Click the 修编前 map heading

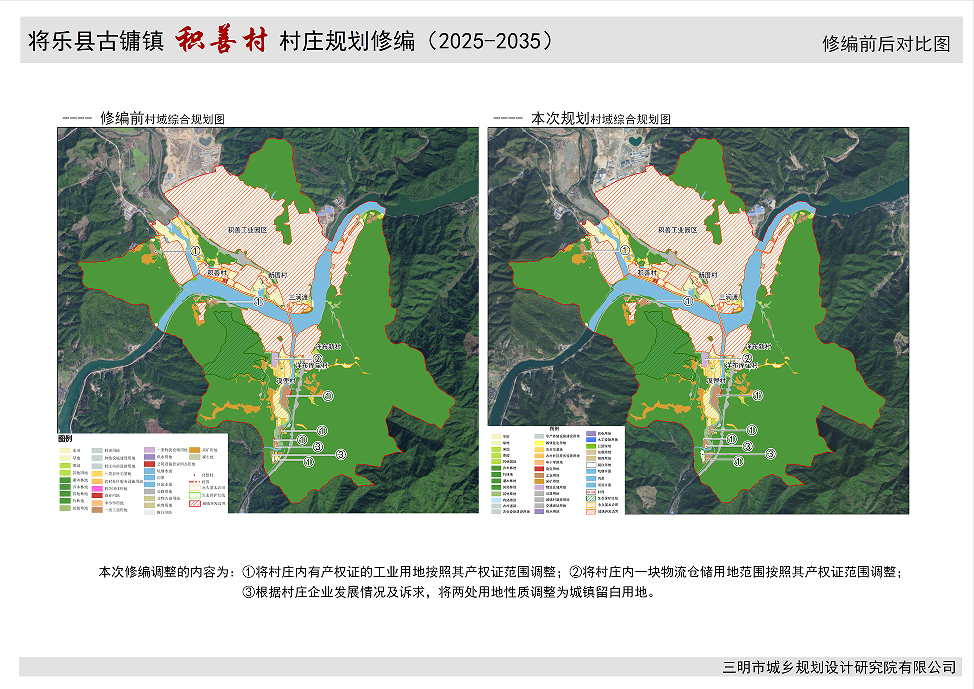click(x=121, y=117)
